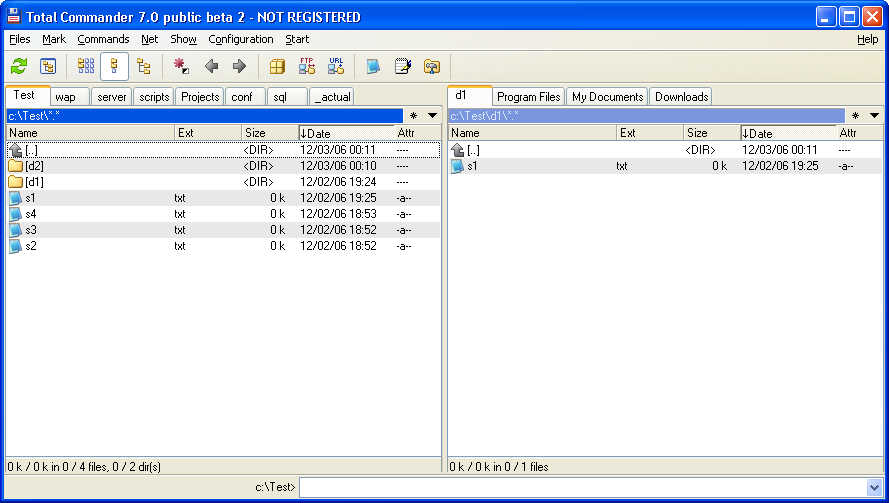This screenshot has width=889, height=503.
Task: Select s1 file in left panel
Action: 223,198
